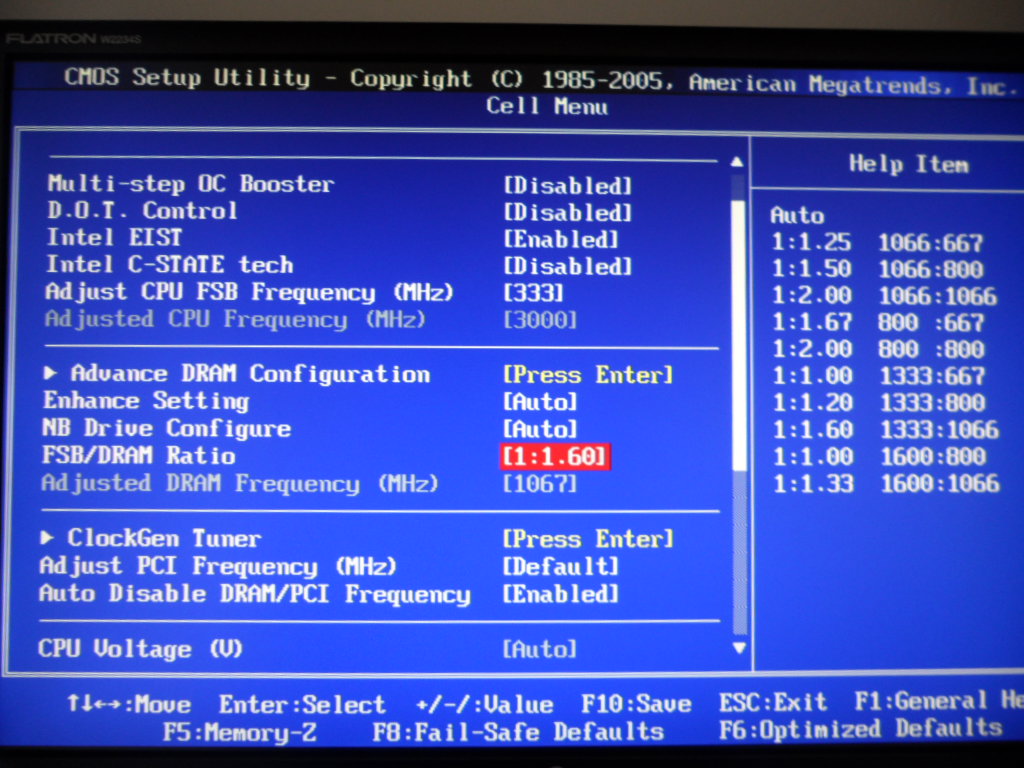Click ratio 1:1.20 1333:800 in help
1024x768 pixels.
(879, 403)
